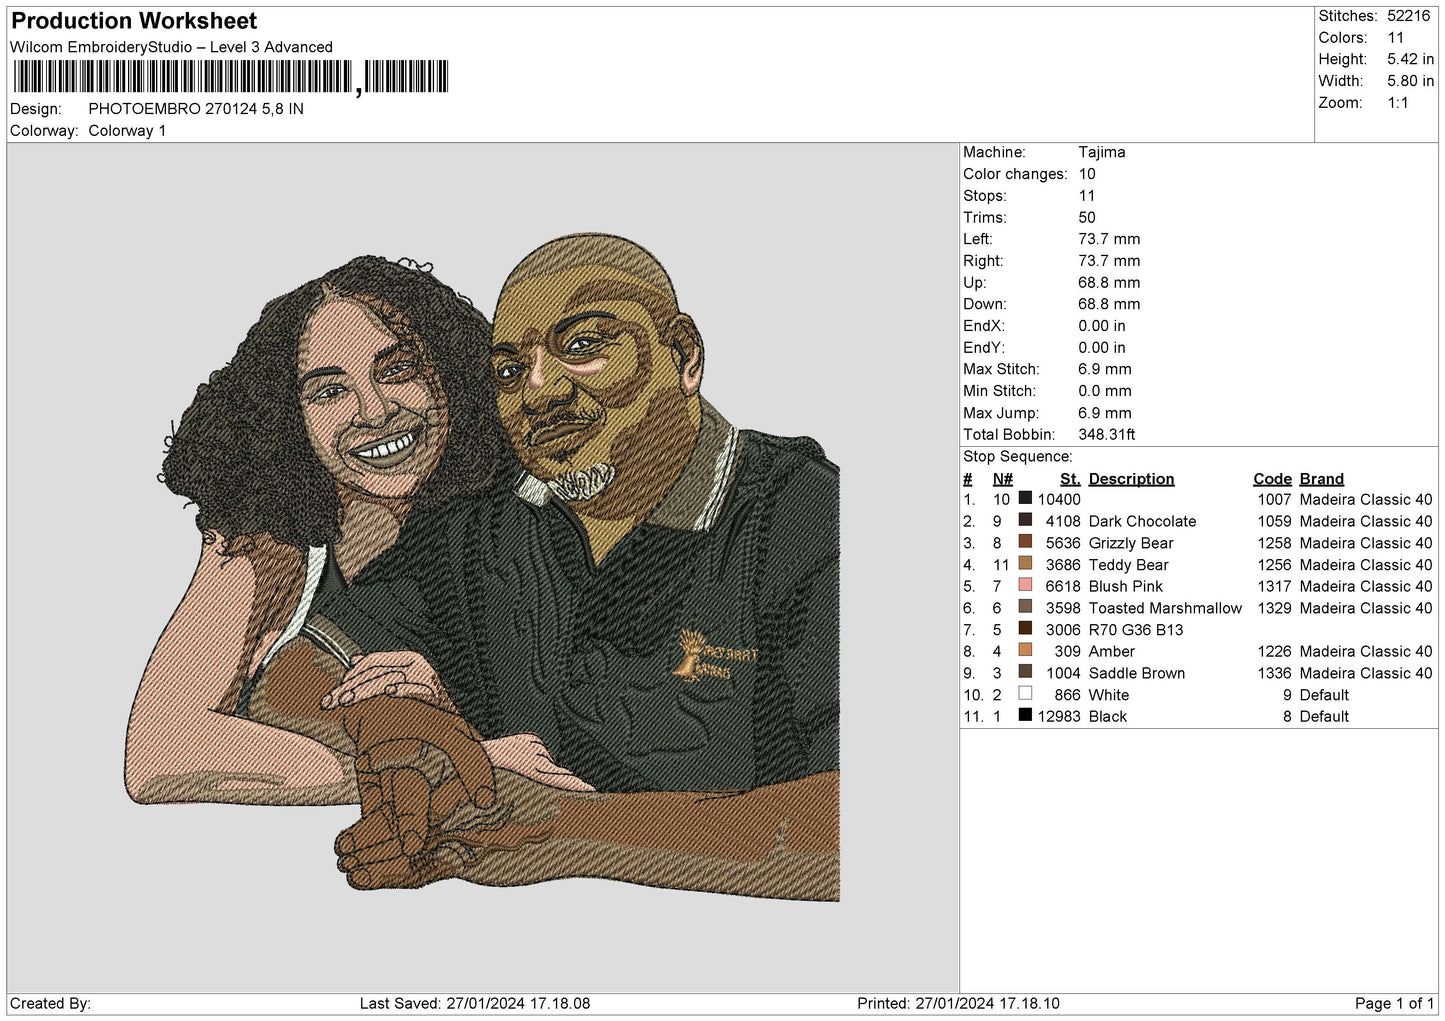The image size is (1445, 1021).
Task: Select the Colorway 1 value
Action: 127,131
